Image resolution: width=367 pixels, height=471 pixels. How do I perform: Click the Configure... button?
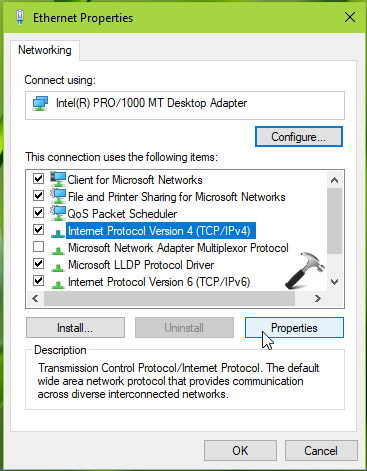299,137
